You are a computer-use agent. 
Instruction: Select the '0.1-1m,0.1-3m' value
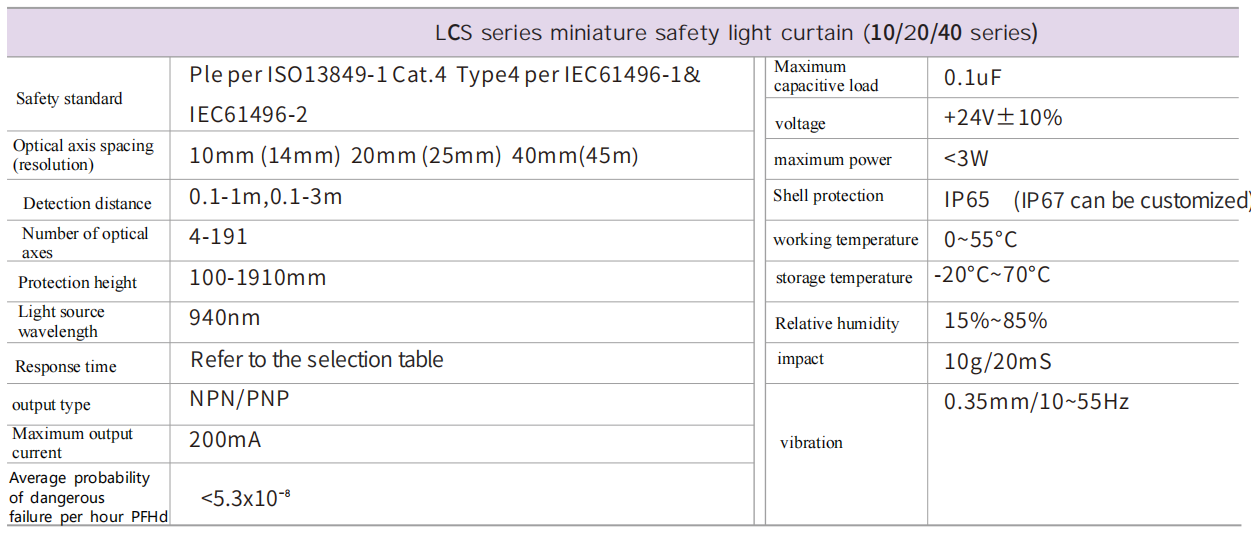[265, 197]
